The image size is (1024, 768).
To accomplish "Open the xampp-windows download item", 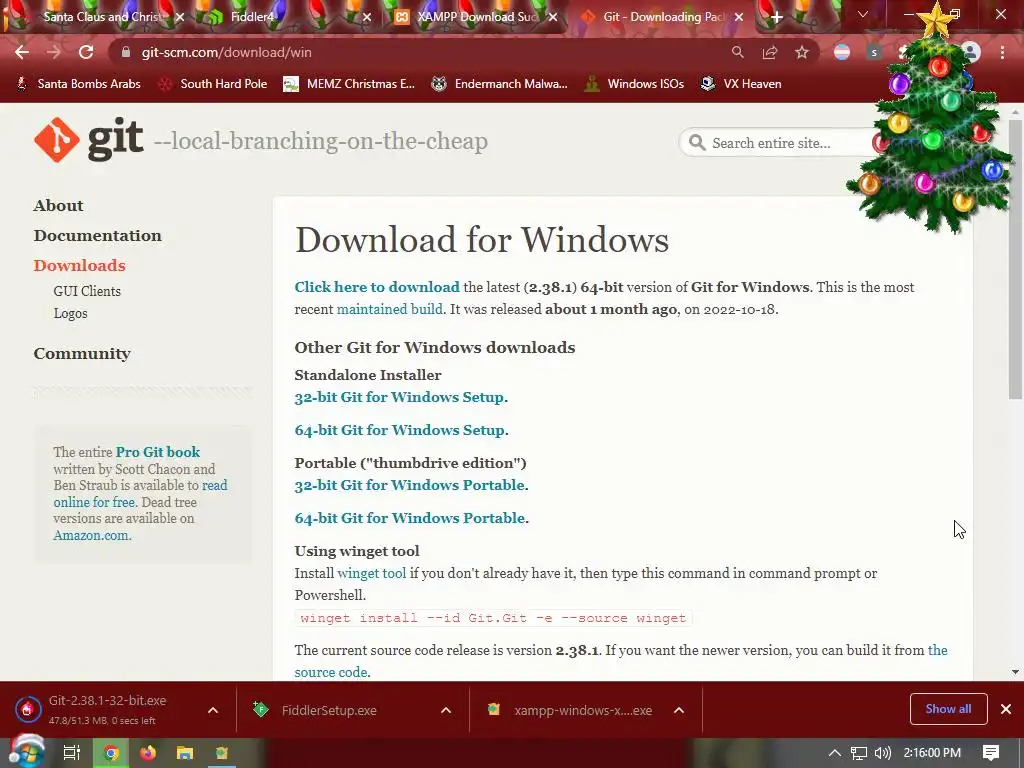I will pos(583,711).
